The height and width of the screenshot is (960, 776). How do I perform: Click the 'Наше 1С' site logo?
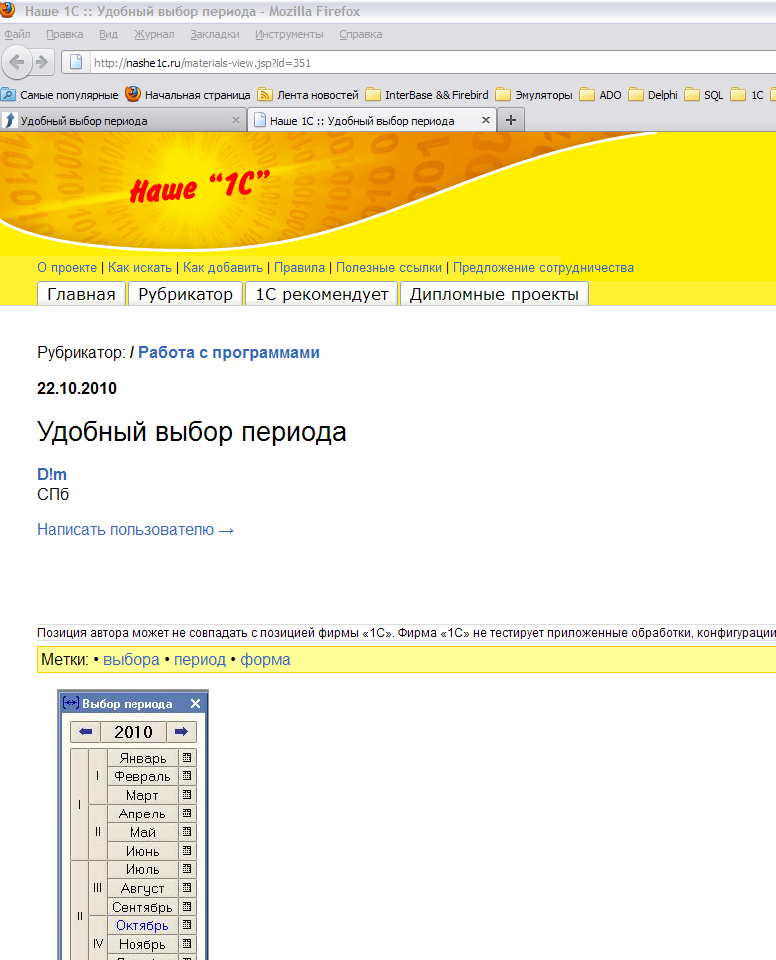click(x=200, y=186)
